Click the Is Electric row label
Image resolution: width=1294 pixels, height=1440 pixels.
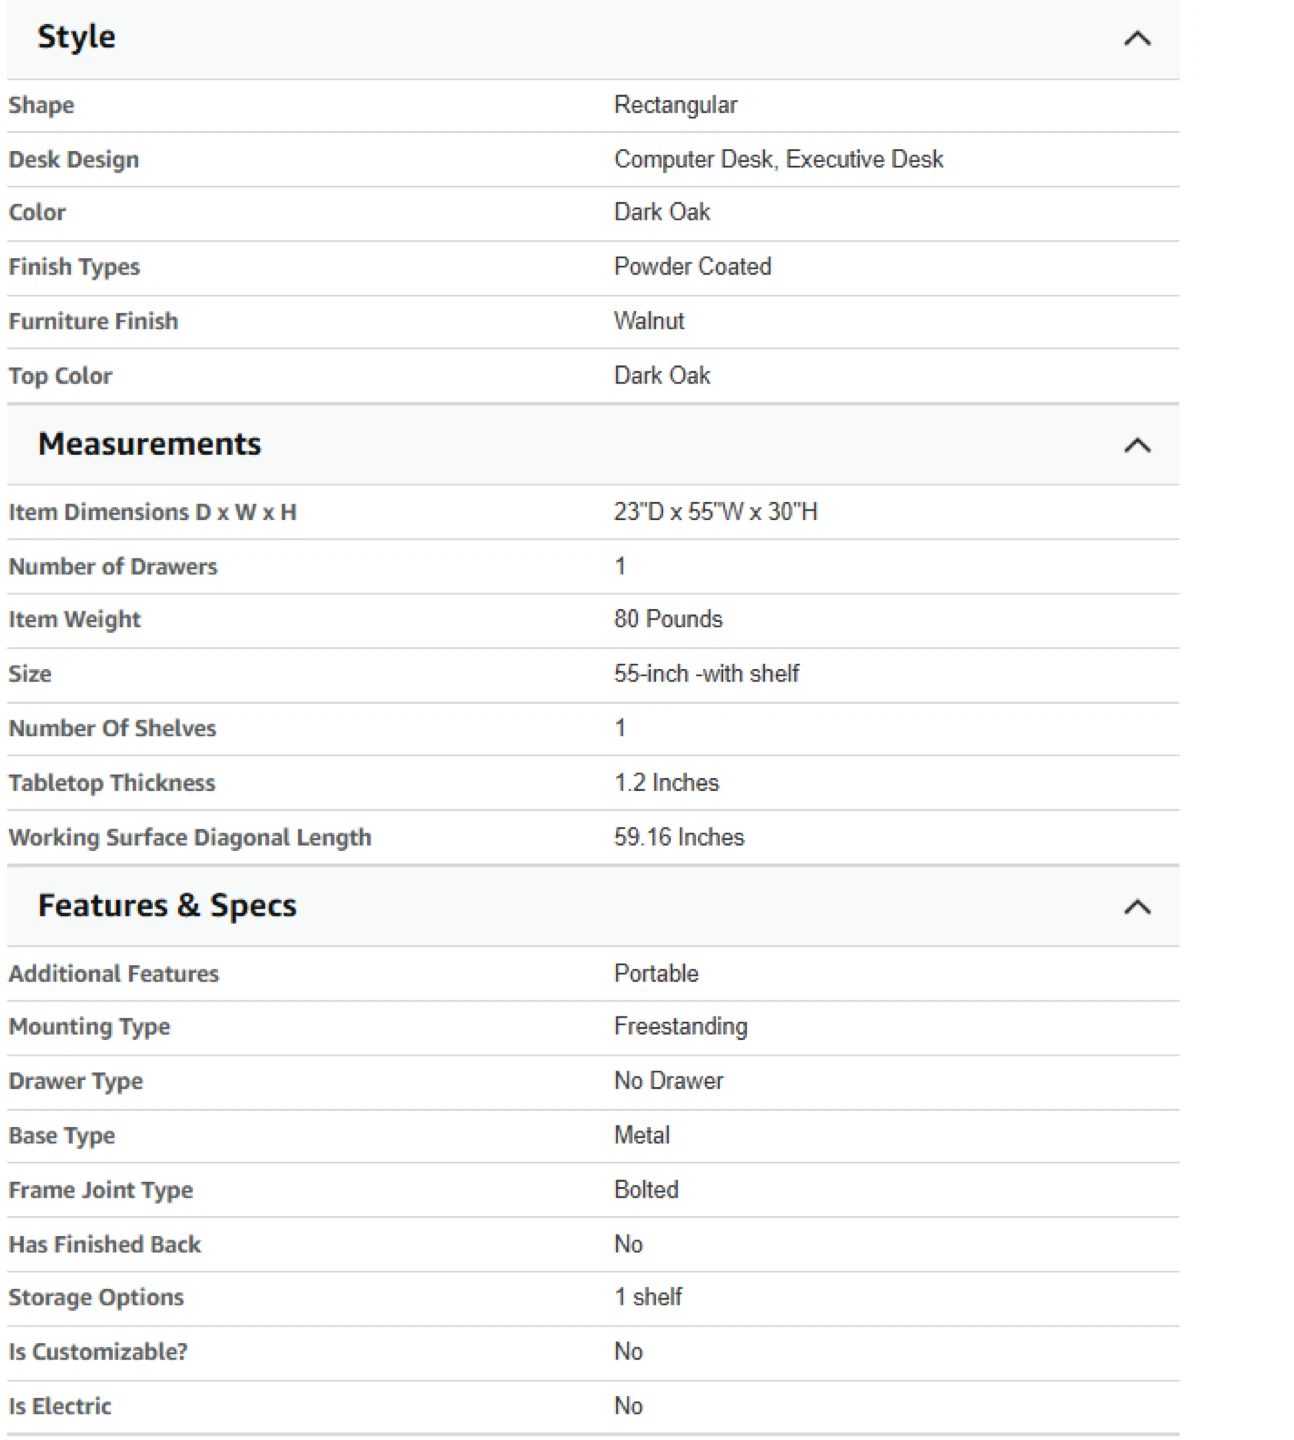(60, 1406)
